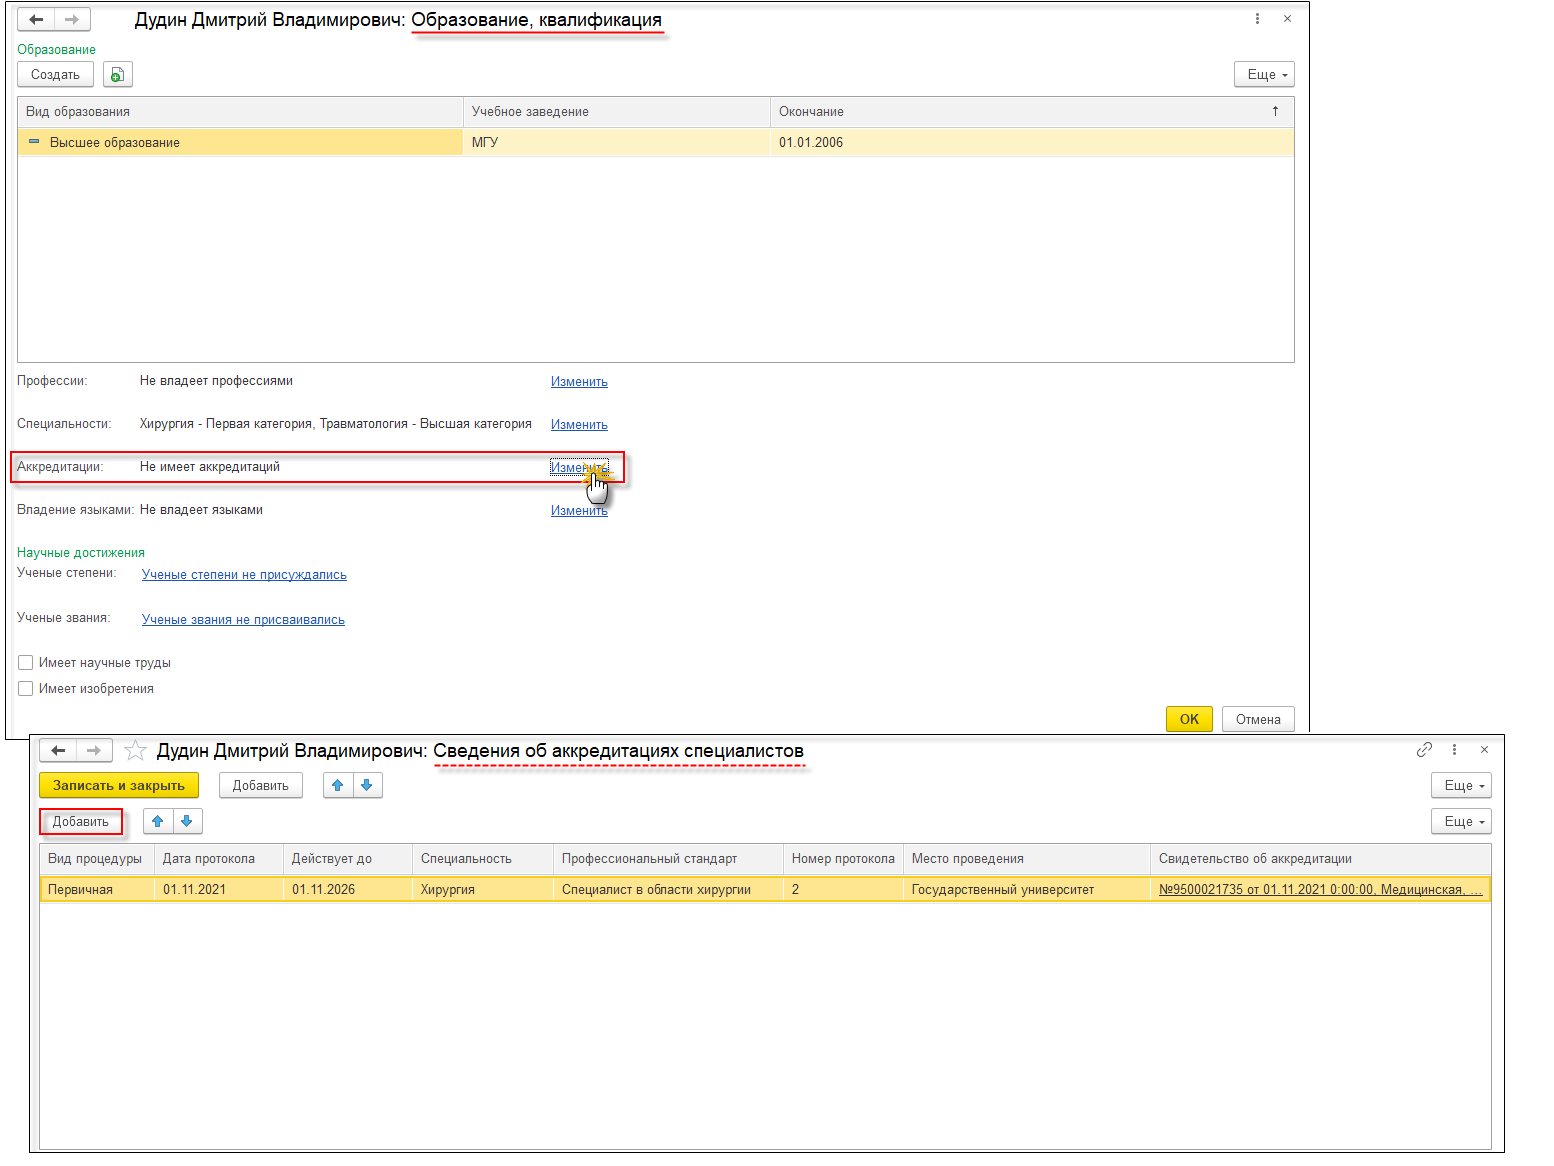Select Государственный университет cell
The width and height of the screenshot is (1554, 1166).
(x=1027, y=889)
